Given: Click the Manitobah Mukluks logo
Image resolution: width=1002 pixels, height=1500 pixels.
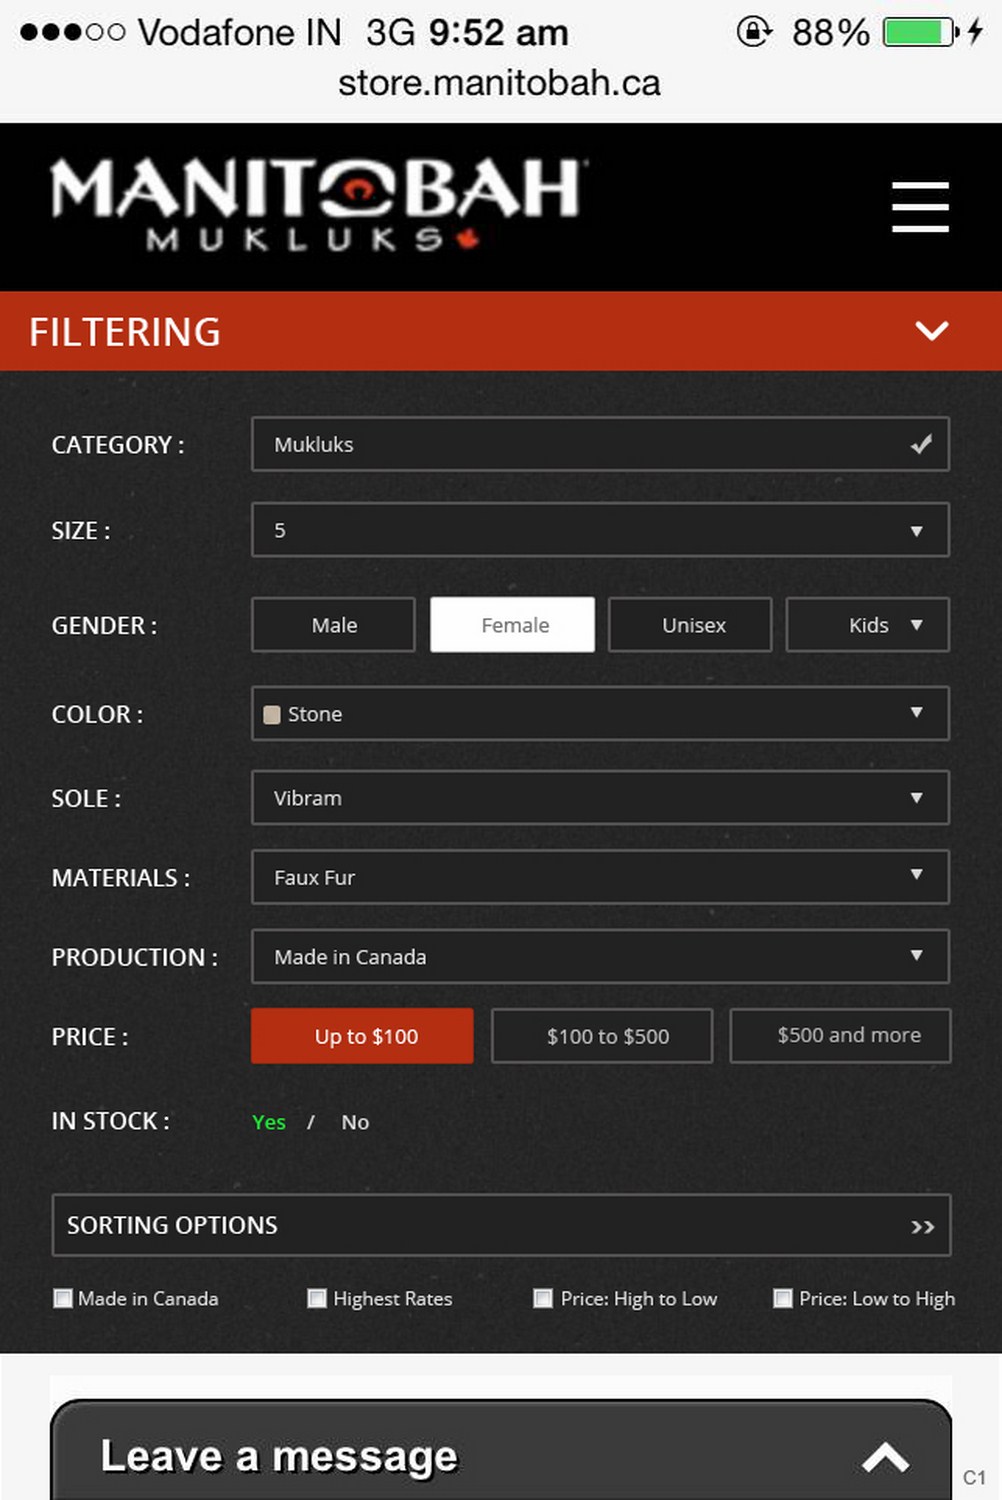Looking at the screenshot, I should point(318,204).
